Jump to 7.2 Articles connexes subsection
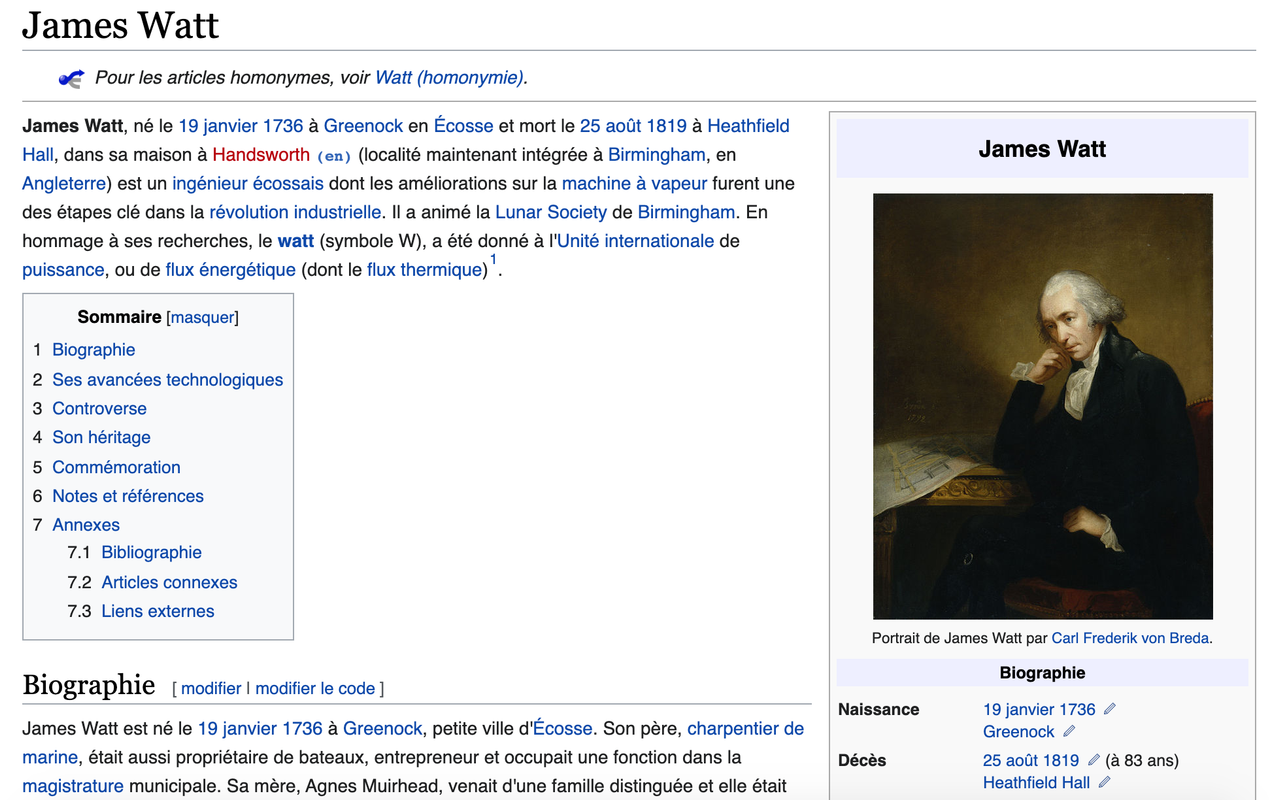 pyautogui.click(x=169, y=582)
